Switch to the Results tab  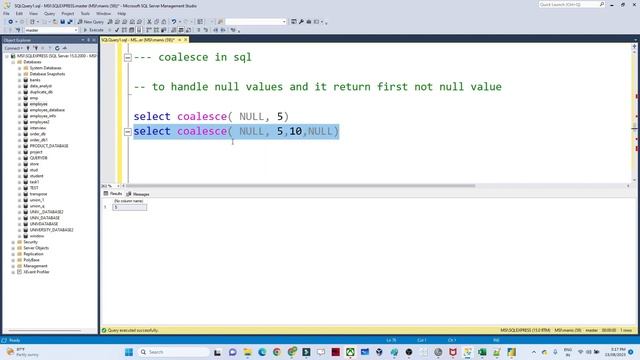point(113,194)
